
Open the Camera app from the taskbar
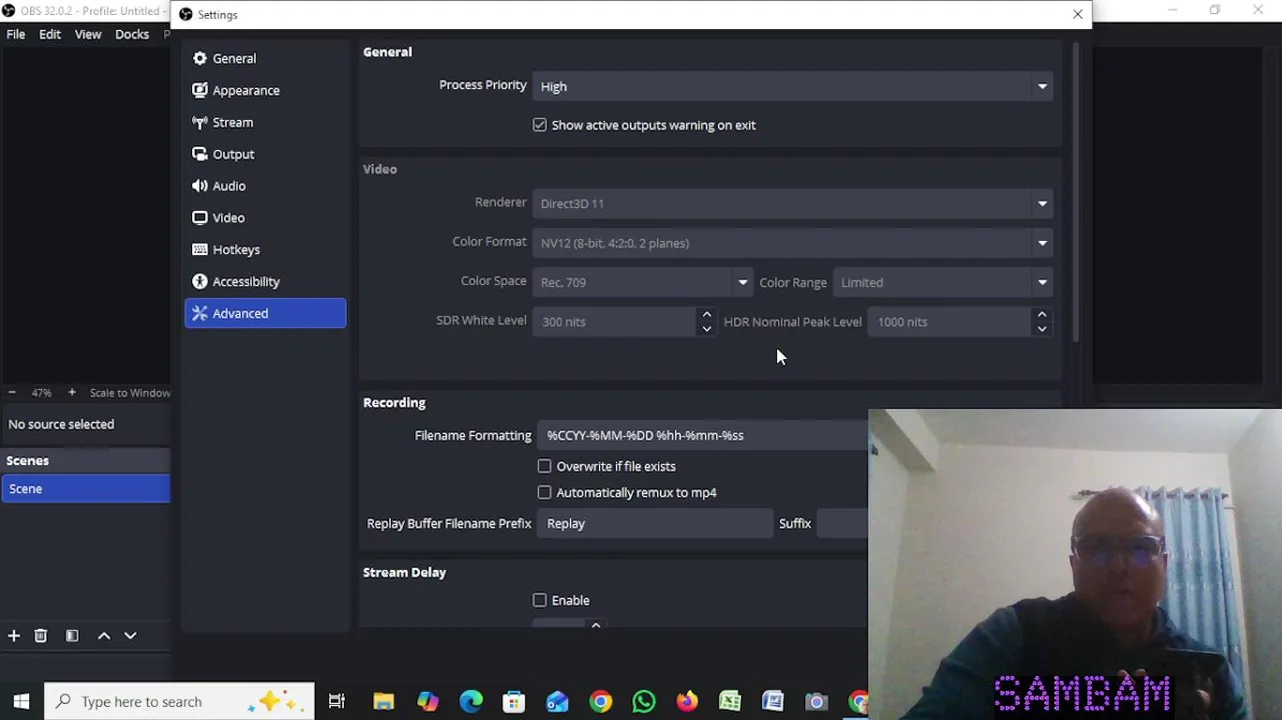816,701
